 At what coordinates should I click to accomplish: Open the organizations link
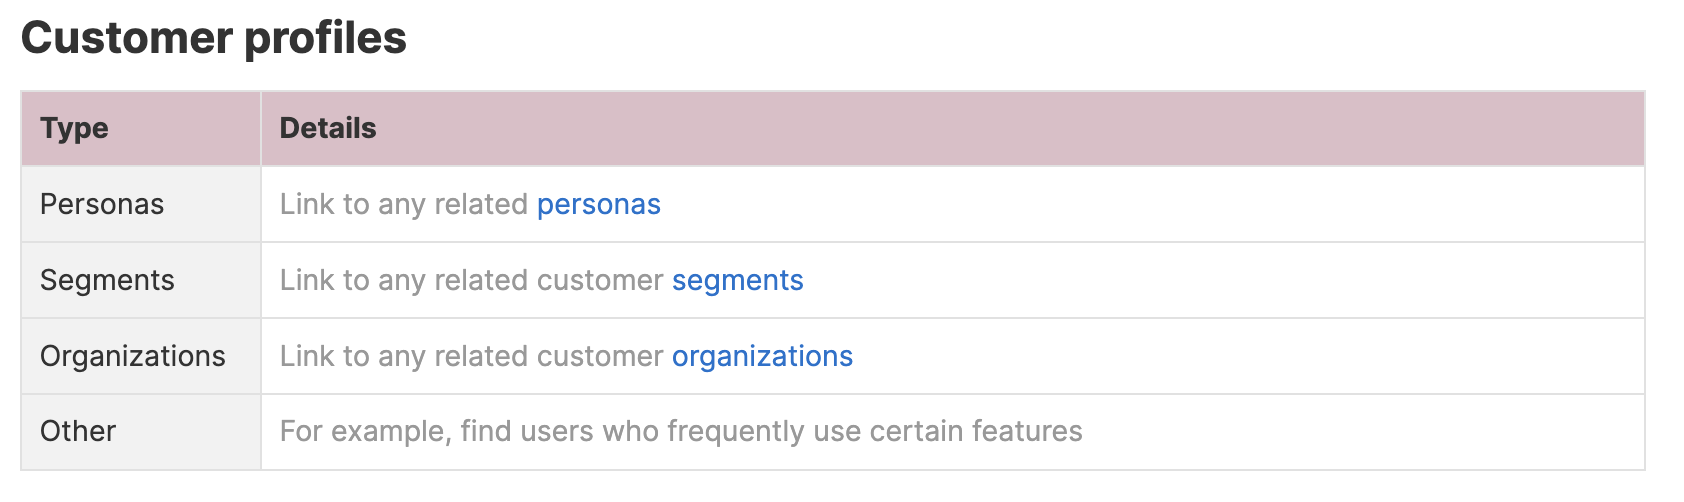762,356
